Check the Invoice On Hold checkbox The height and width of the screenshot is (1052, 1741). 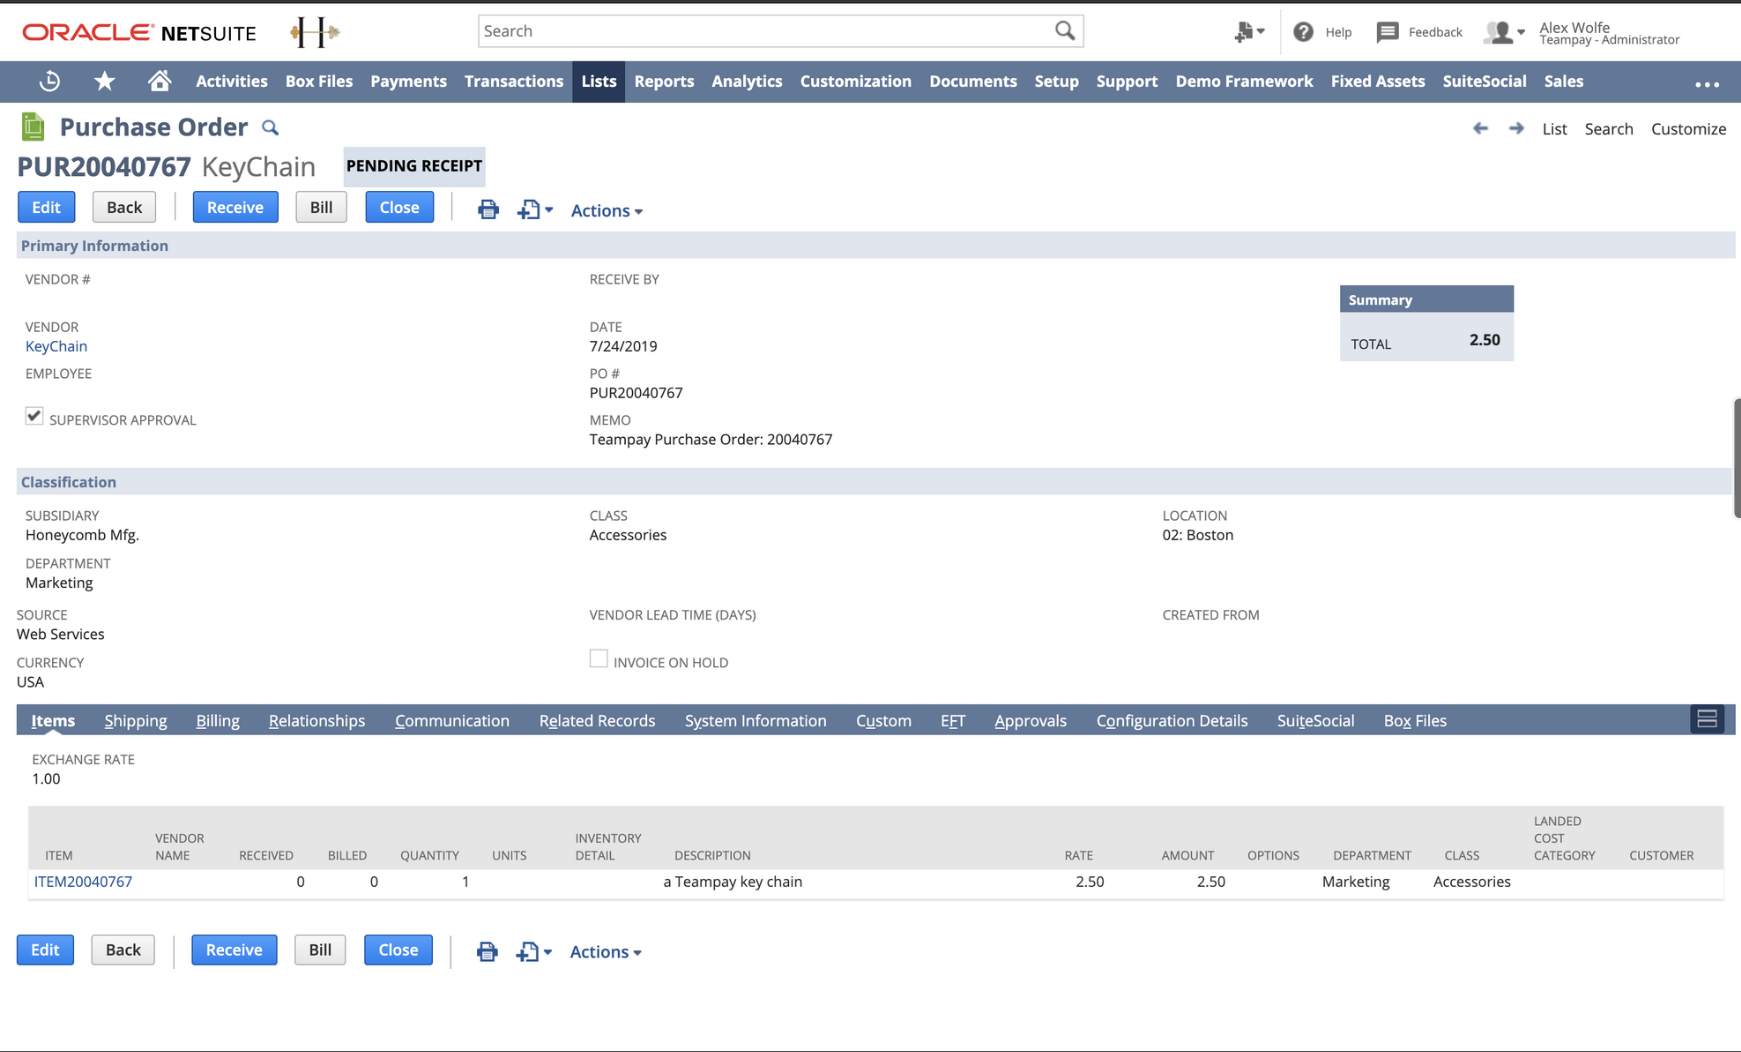tap(598, 658)
